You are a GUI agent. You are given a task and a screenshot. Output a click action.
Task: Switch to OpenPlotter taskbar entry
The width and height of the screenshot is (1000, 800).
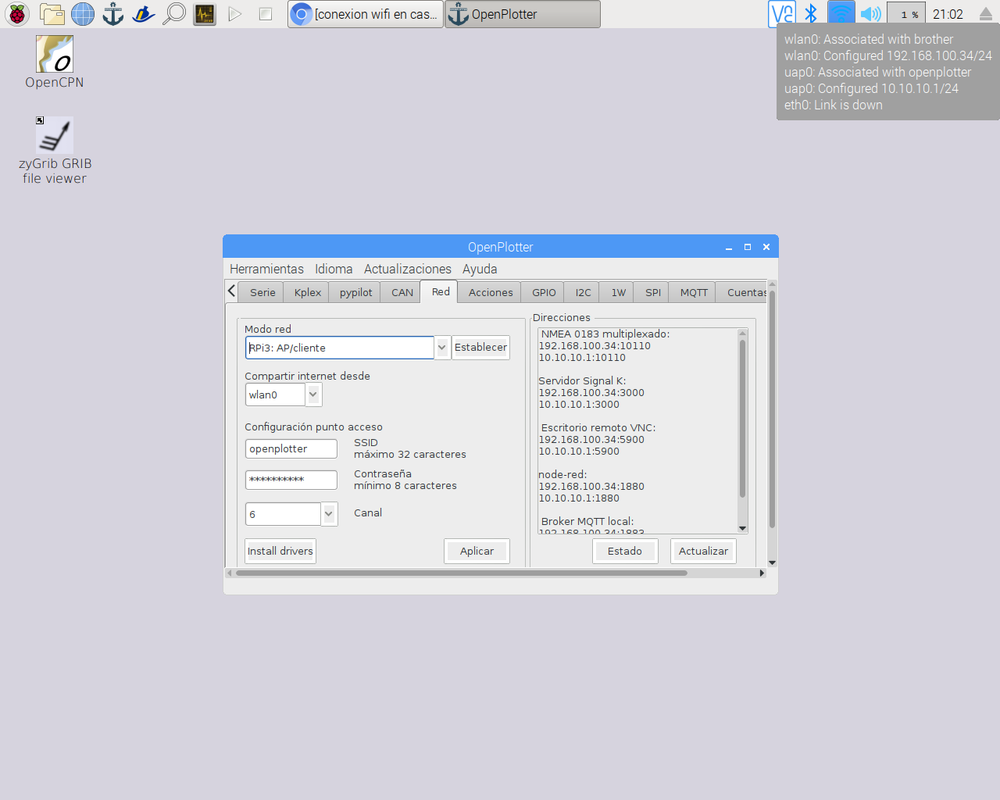[x=522, y=14]
